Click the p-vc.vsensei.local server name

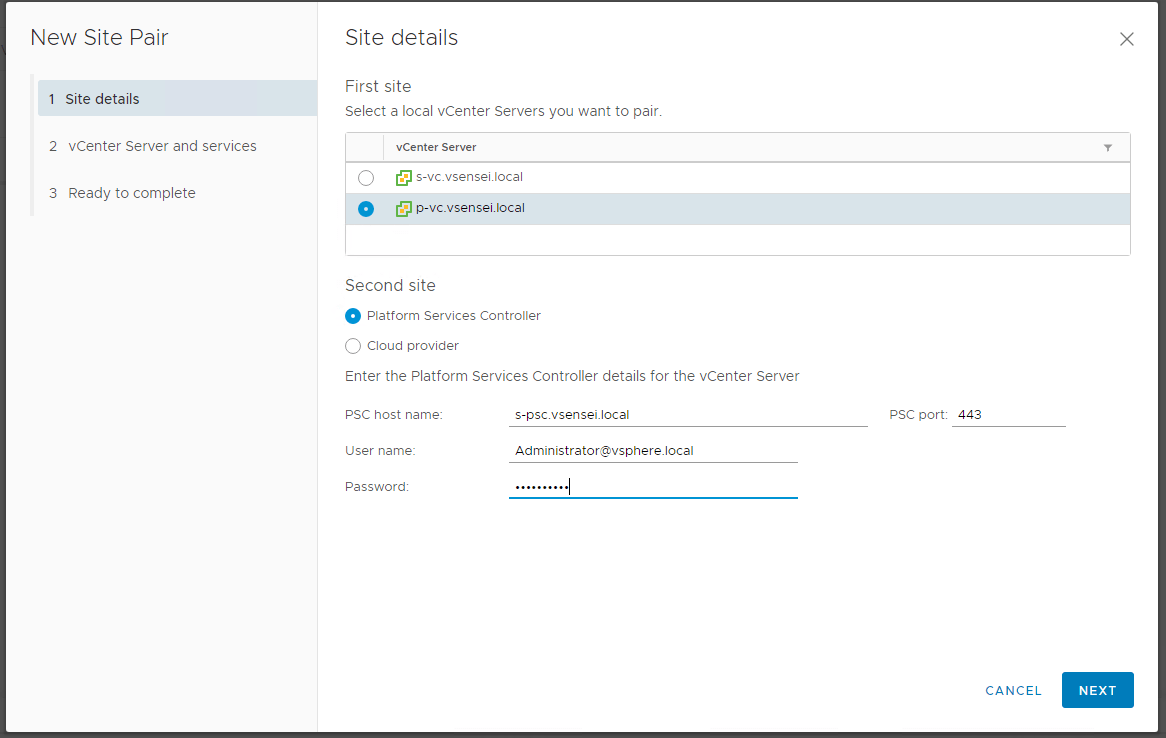pos(470,208)
